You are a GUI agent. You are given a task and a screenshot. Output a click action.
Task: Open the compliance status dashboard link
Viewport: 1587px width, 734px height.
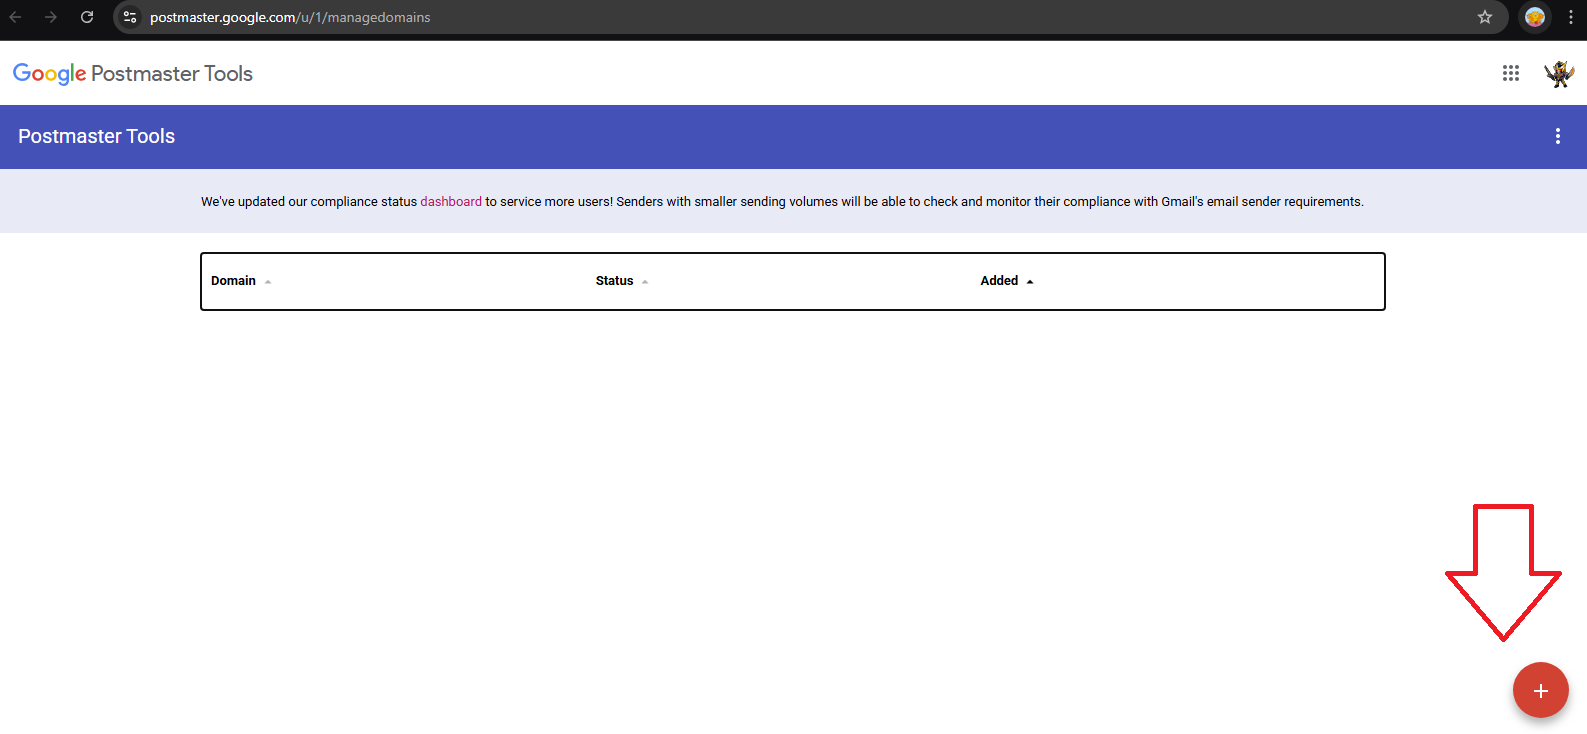tap(450, 202)
